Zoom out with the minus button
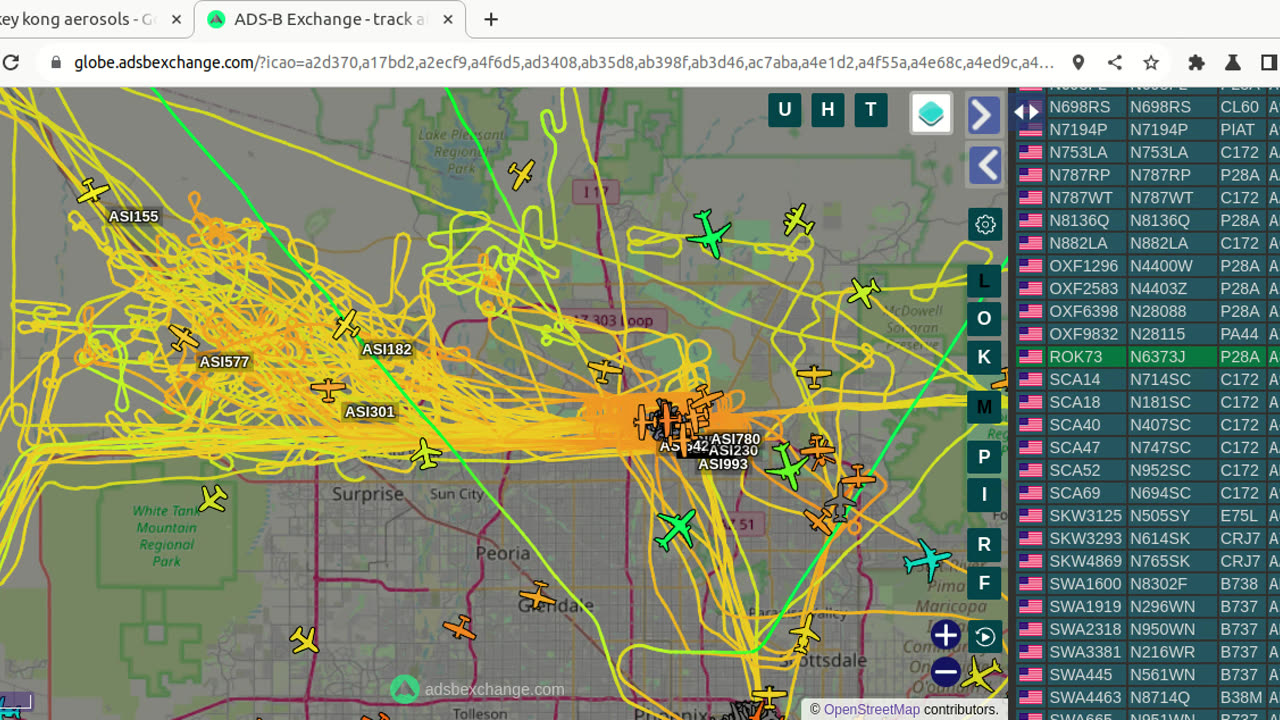This screenshot has height=720, width=1280. (x=945, y=672)
